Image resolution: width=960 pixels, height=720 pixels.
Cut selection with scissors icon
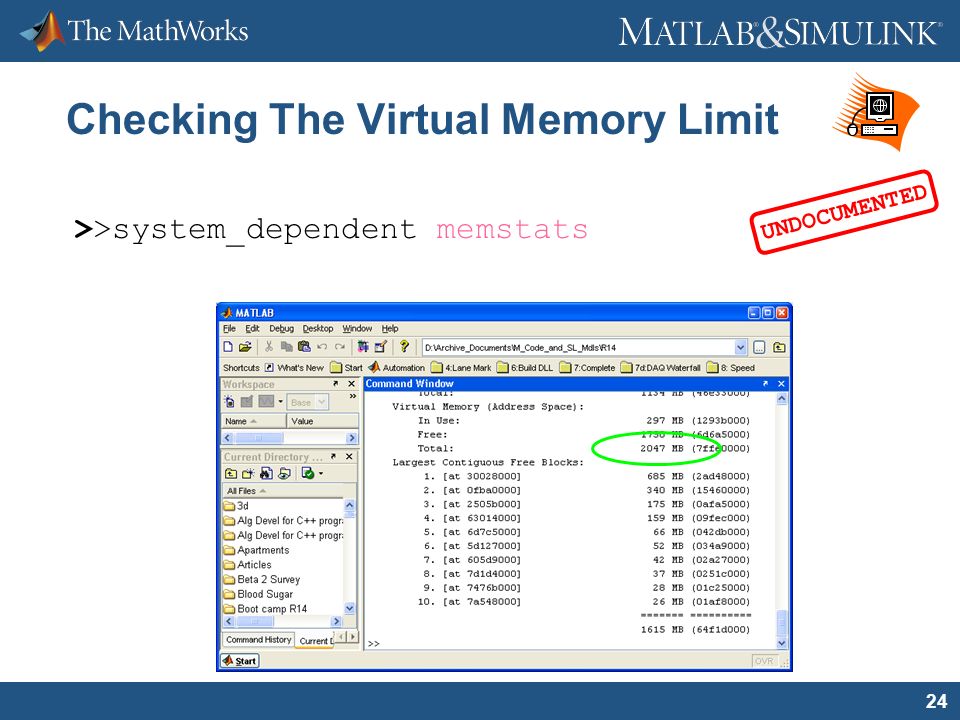point(268,347)
